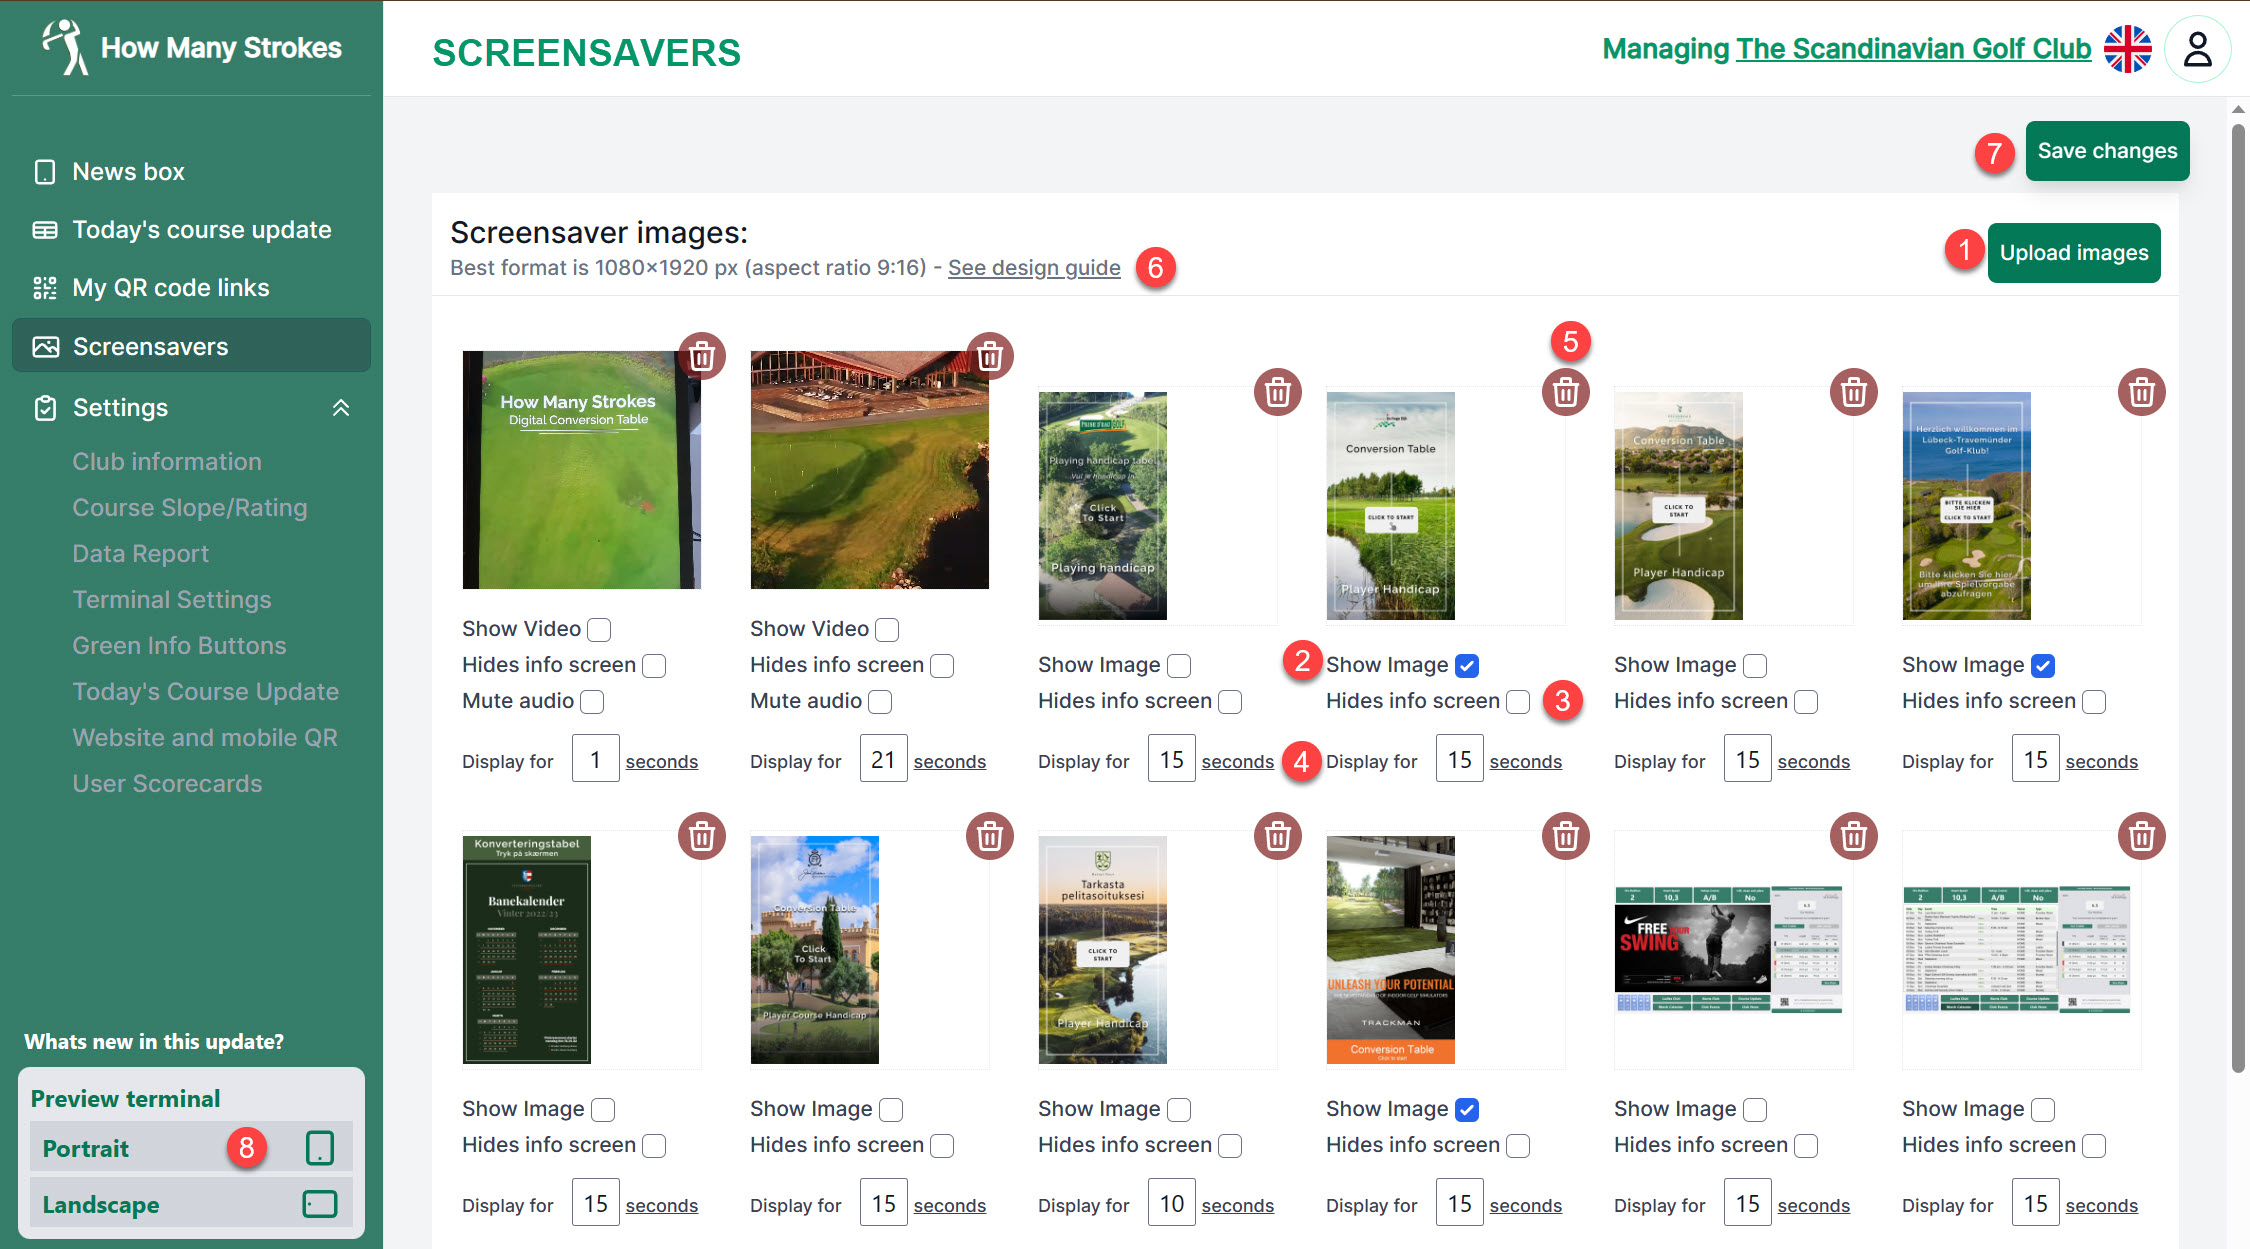2250x1249 pixels.
Task: Enable Show Image for Nike Free Swing image
Action: 1755,1110
